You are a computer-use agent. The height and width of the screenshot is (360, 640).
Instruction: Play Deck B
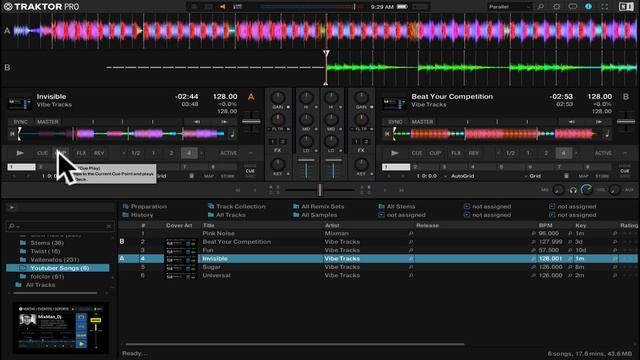point(394,153)
